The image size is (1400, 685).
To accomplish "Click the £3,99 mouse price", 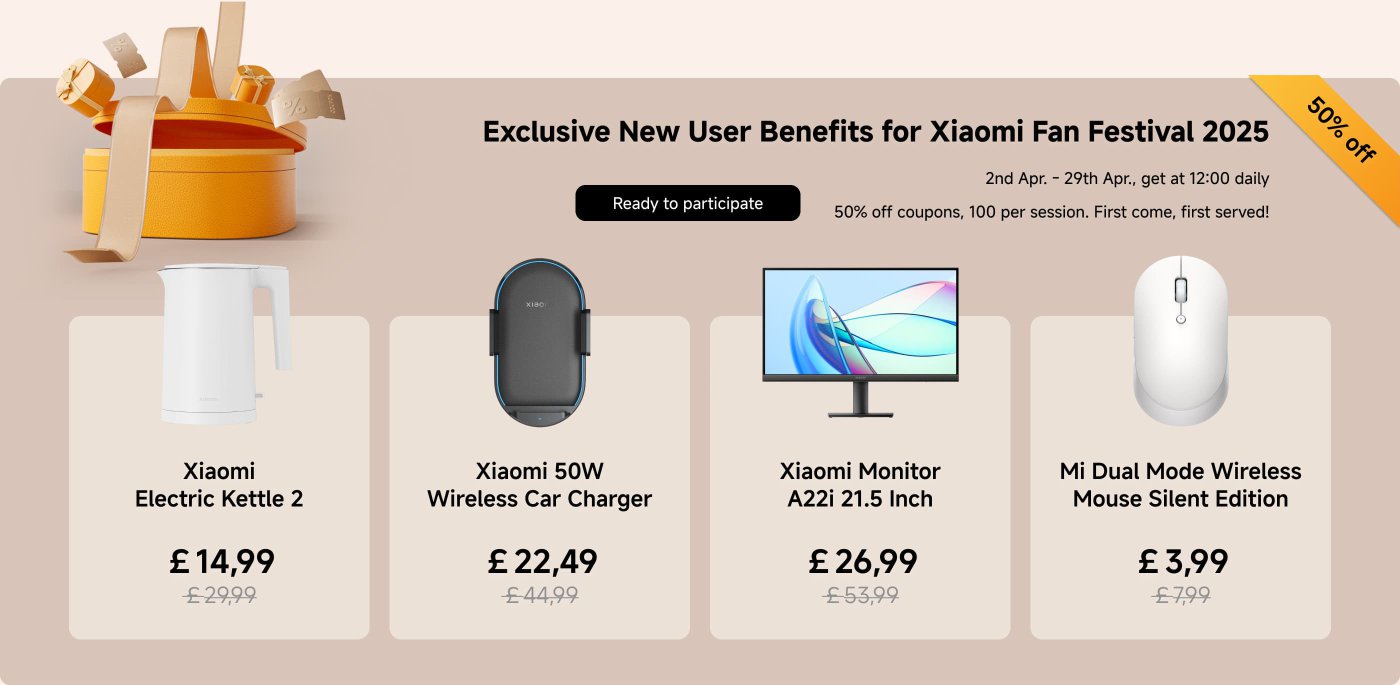I will pos(1183,562).
